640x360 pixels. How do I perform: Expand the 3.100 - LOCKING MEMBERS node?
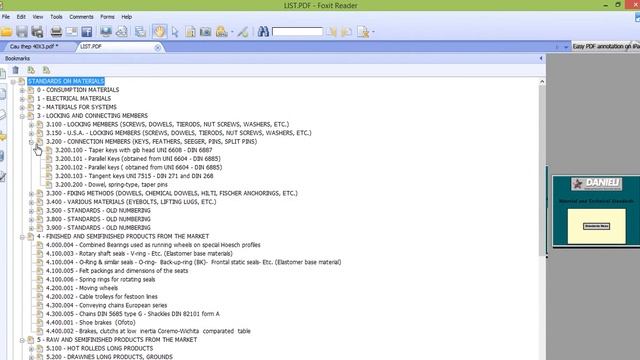tap(31, 124)
